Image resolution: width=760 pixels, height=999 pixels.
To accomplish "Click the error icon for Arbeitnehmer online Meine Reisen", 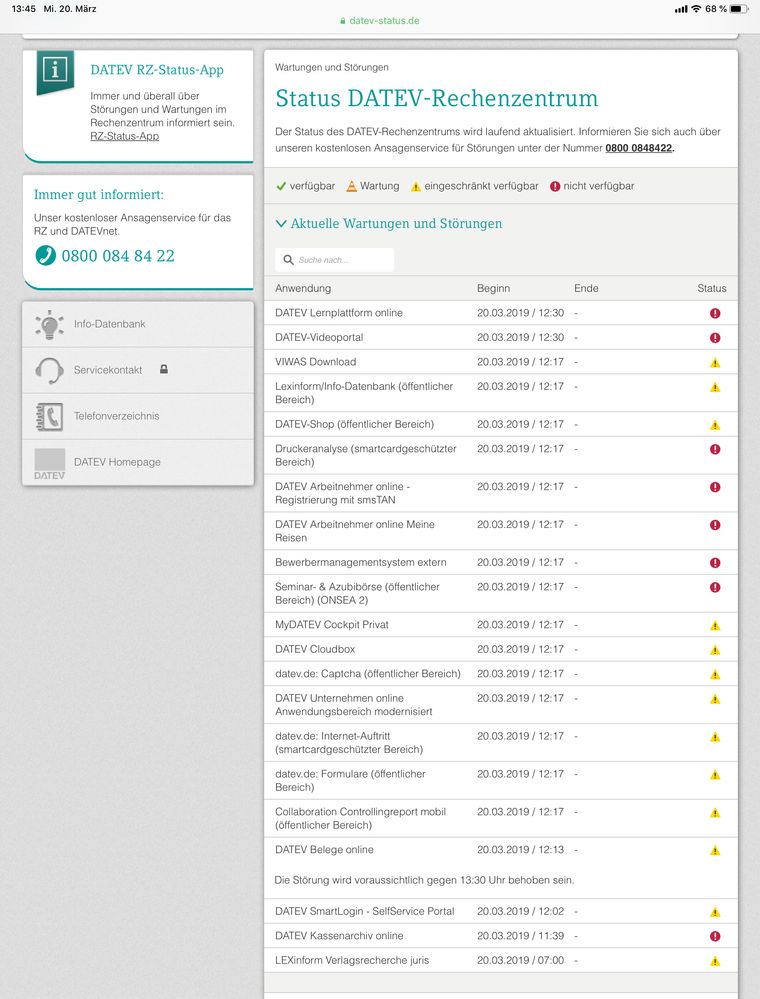I will tap(715, 525).
